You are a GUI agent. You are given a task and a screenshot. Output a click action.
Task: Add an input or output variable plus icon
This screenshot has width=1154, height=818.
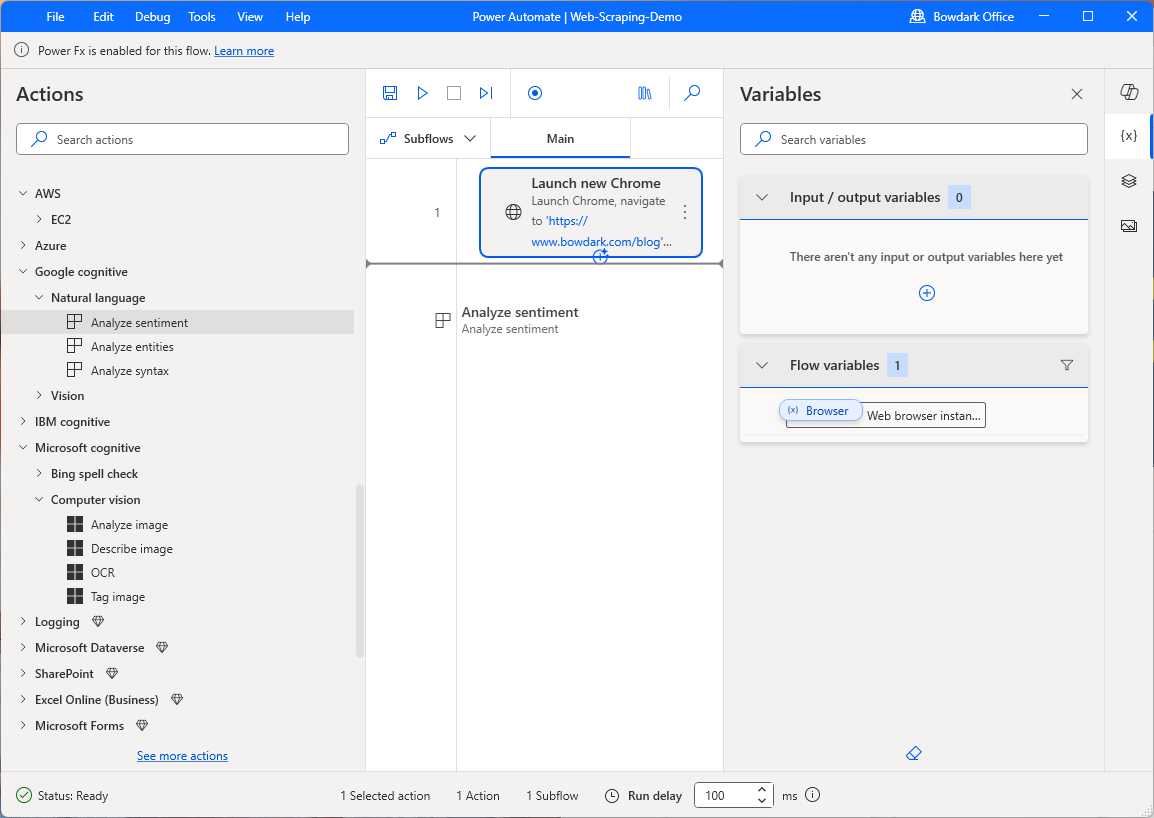tap(927, 293)
